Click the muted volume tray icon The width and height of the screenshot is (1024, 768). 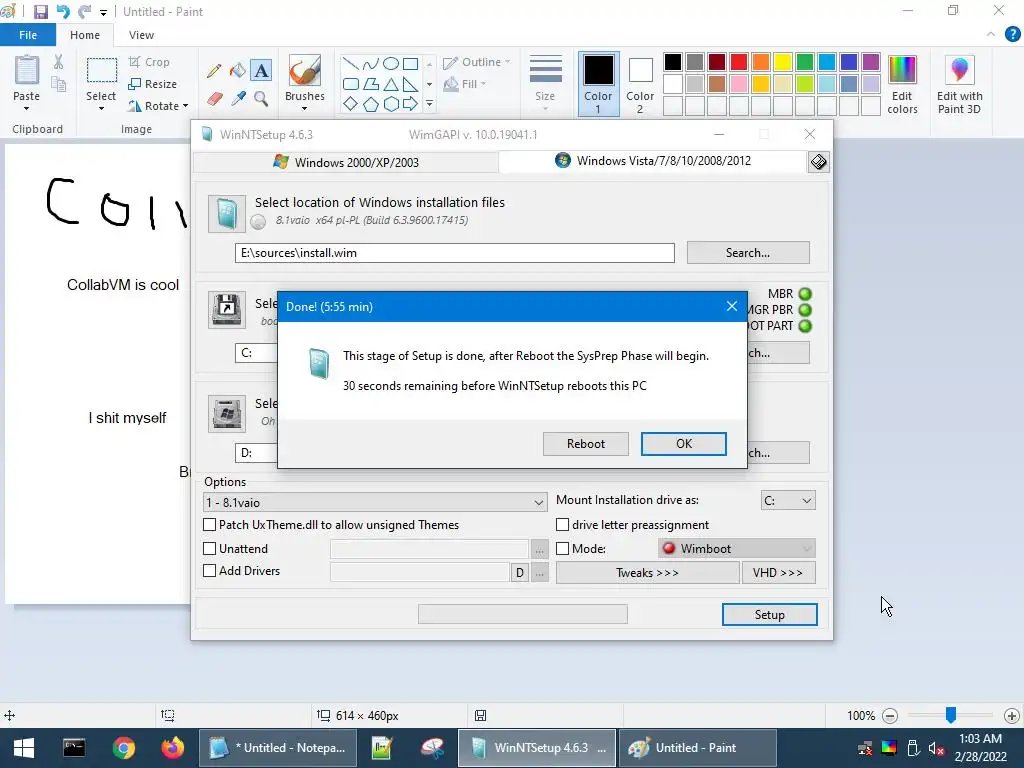tap(936, 748)
